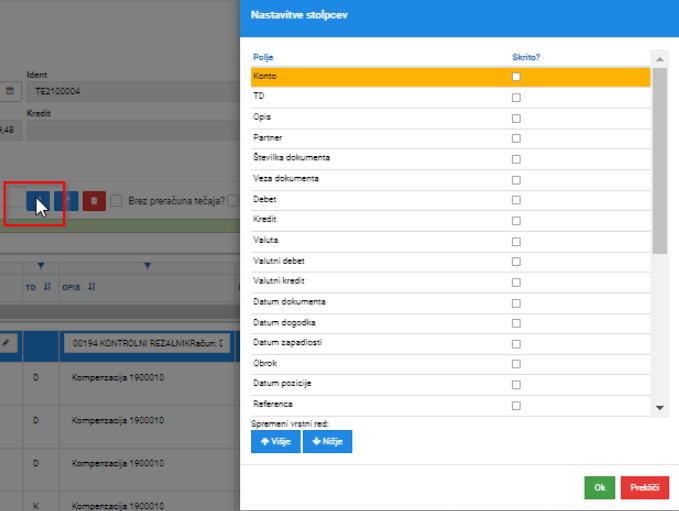Select the Konto row in field list

[x=450, y=77]
